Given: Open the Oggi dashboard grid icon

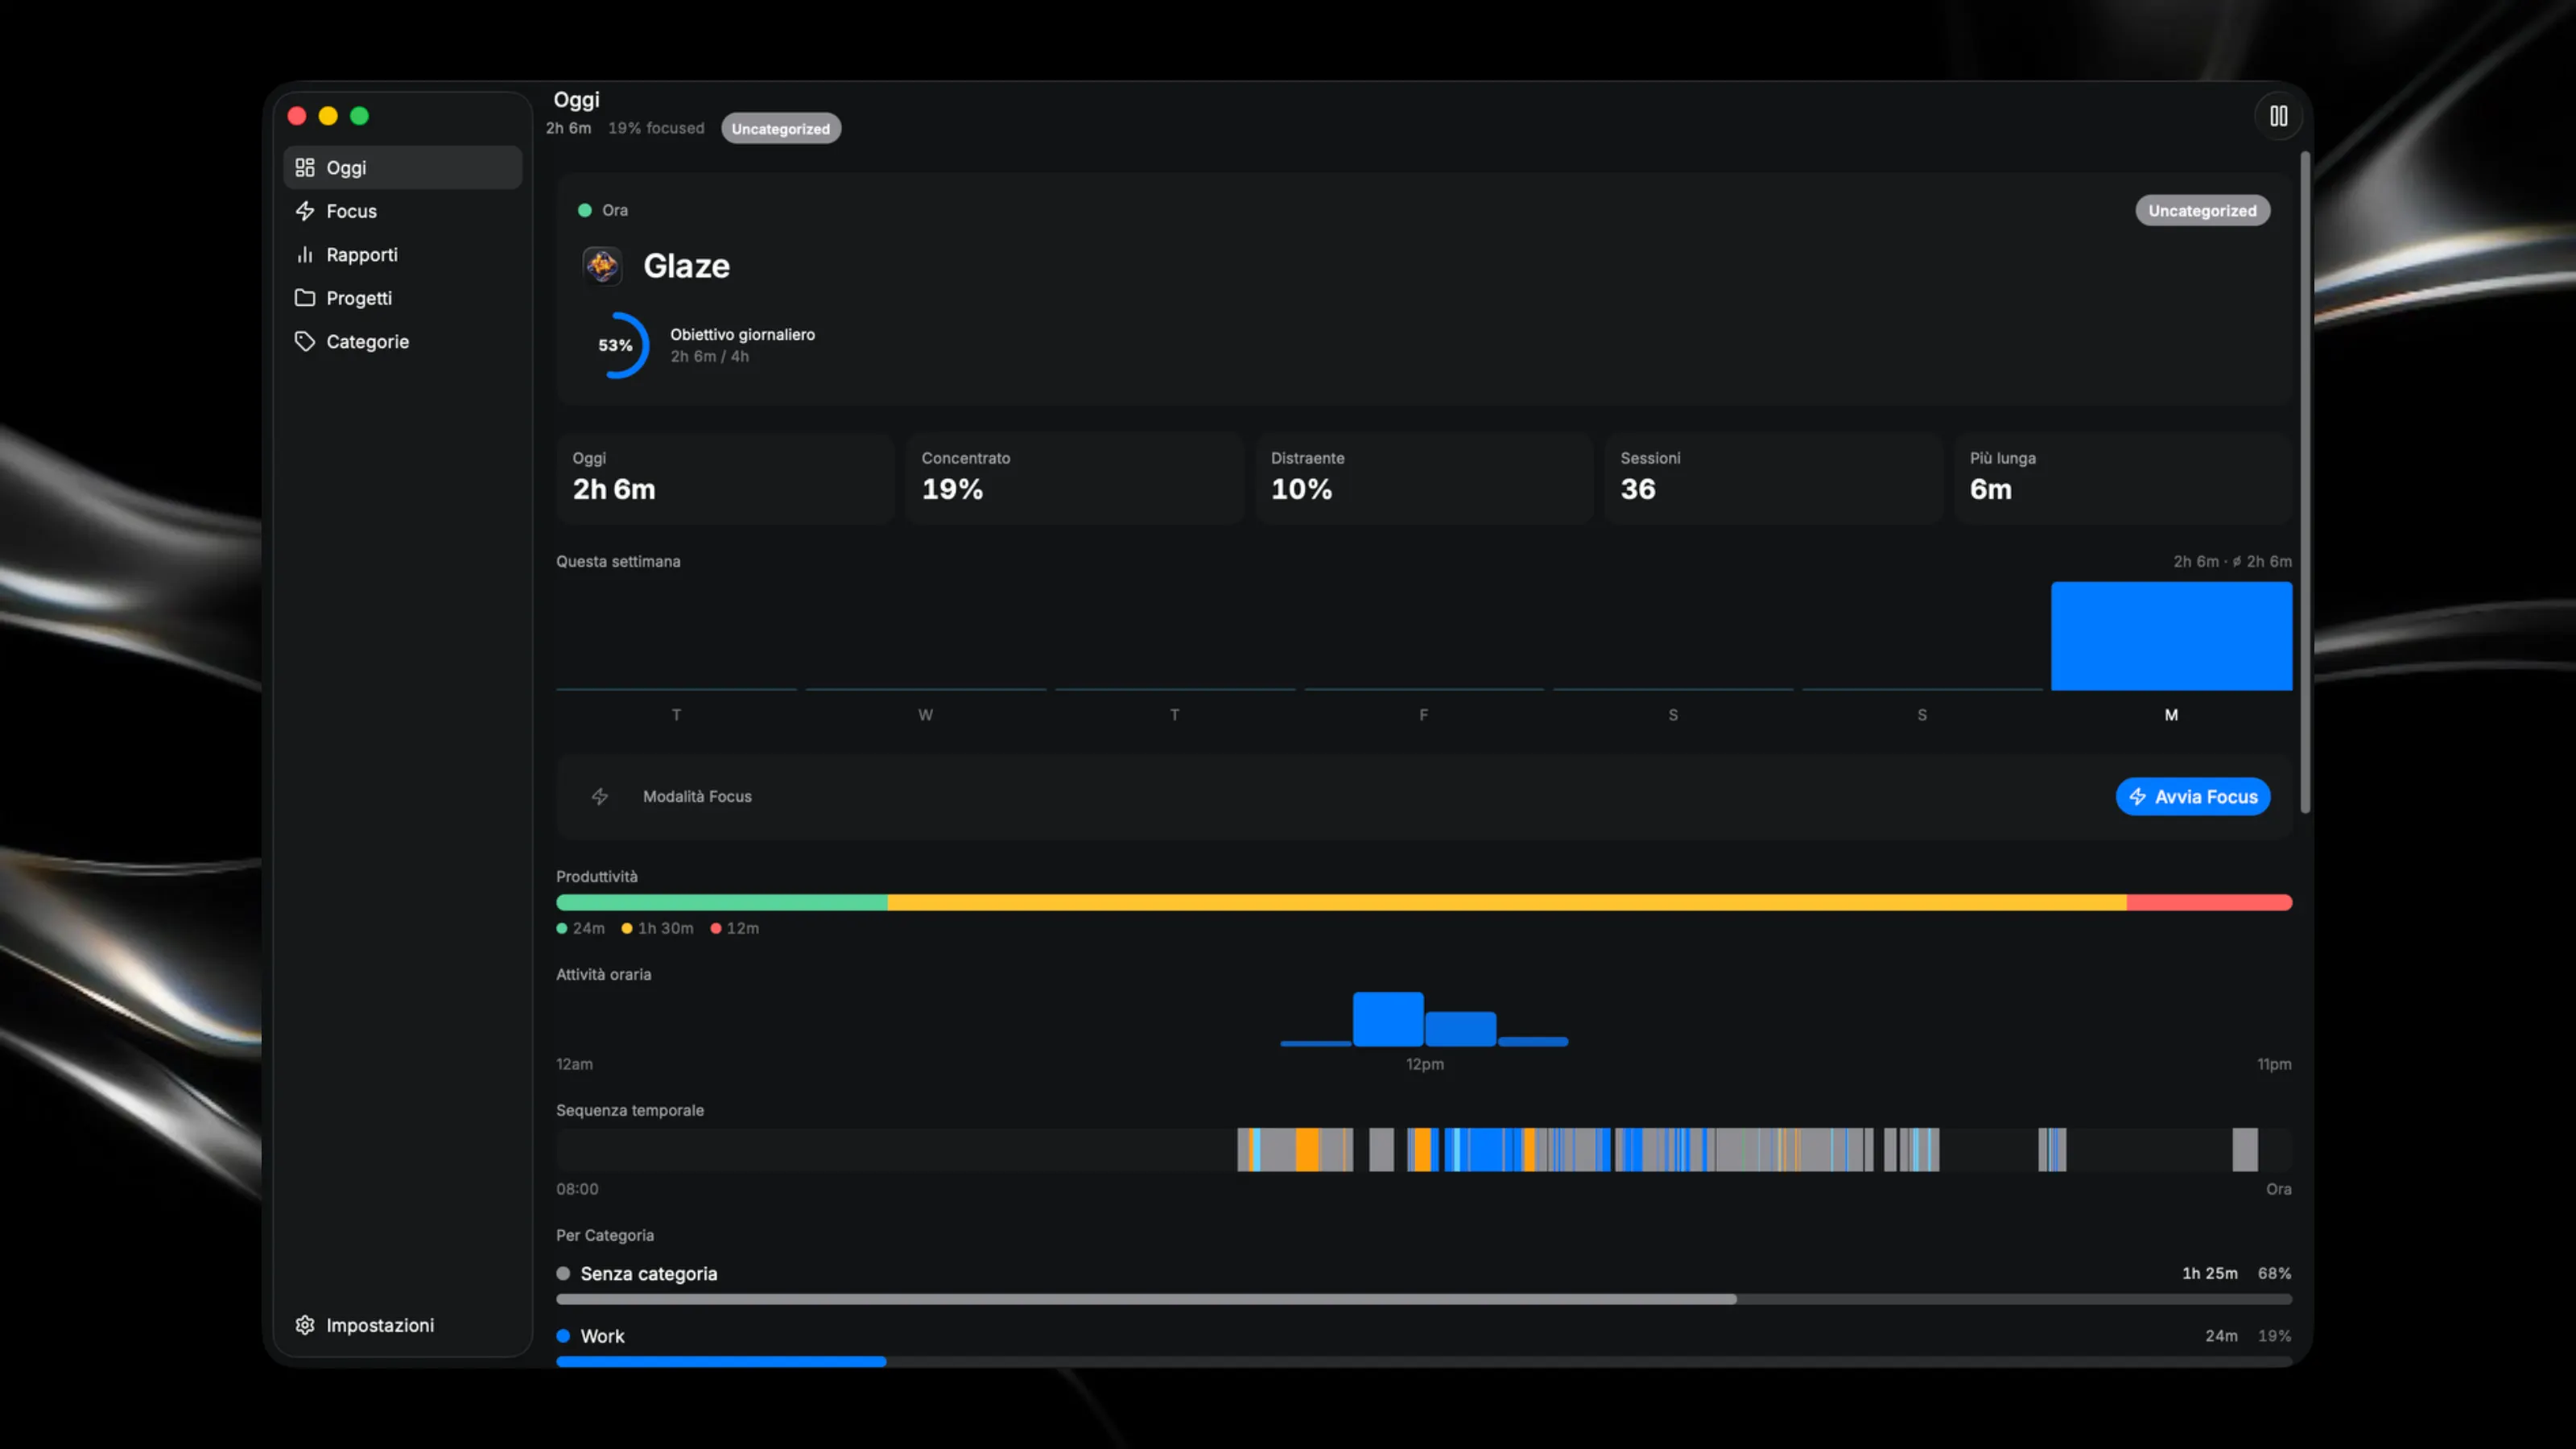Looking at the screenshot, I should pos(305,167).
